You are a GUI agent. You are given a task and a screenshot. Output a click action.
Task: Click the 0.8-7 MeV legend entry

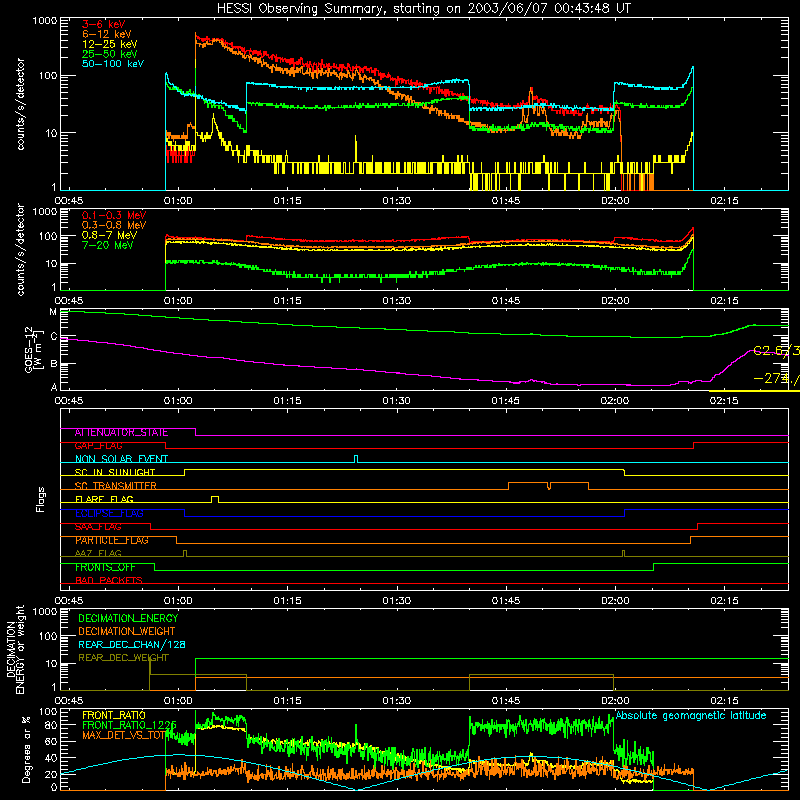click(x=109, y=235)
